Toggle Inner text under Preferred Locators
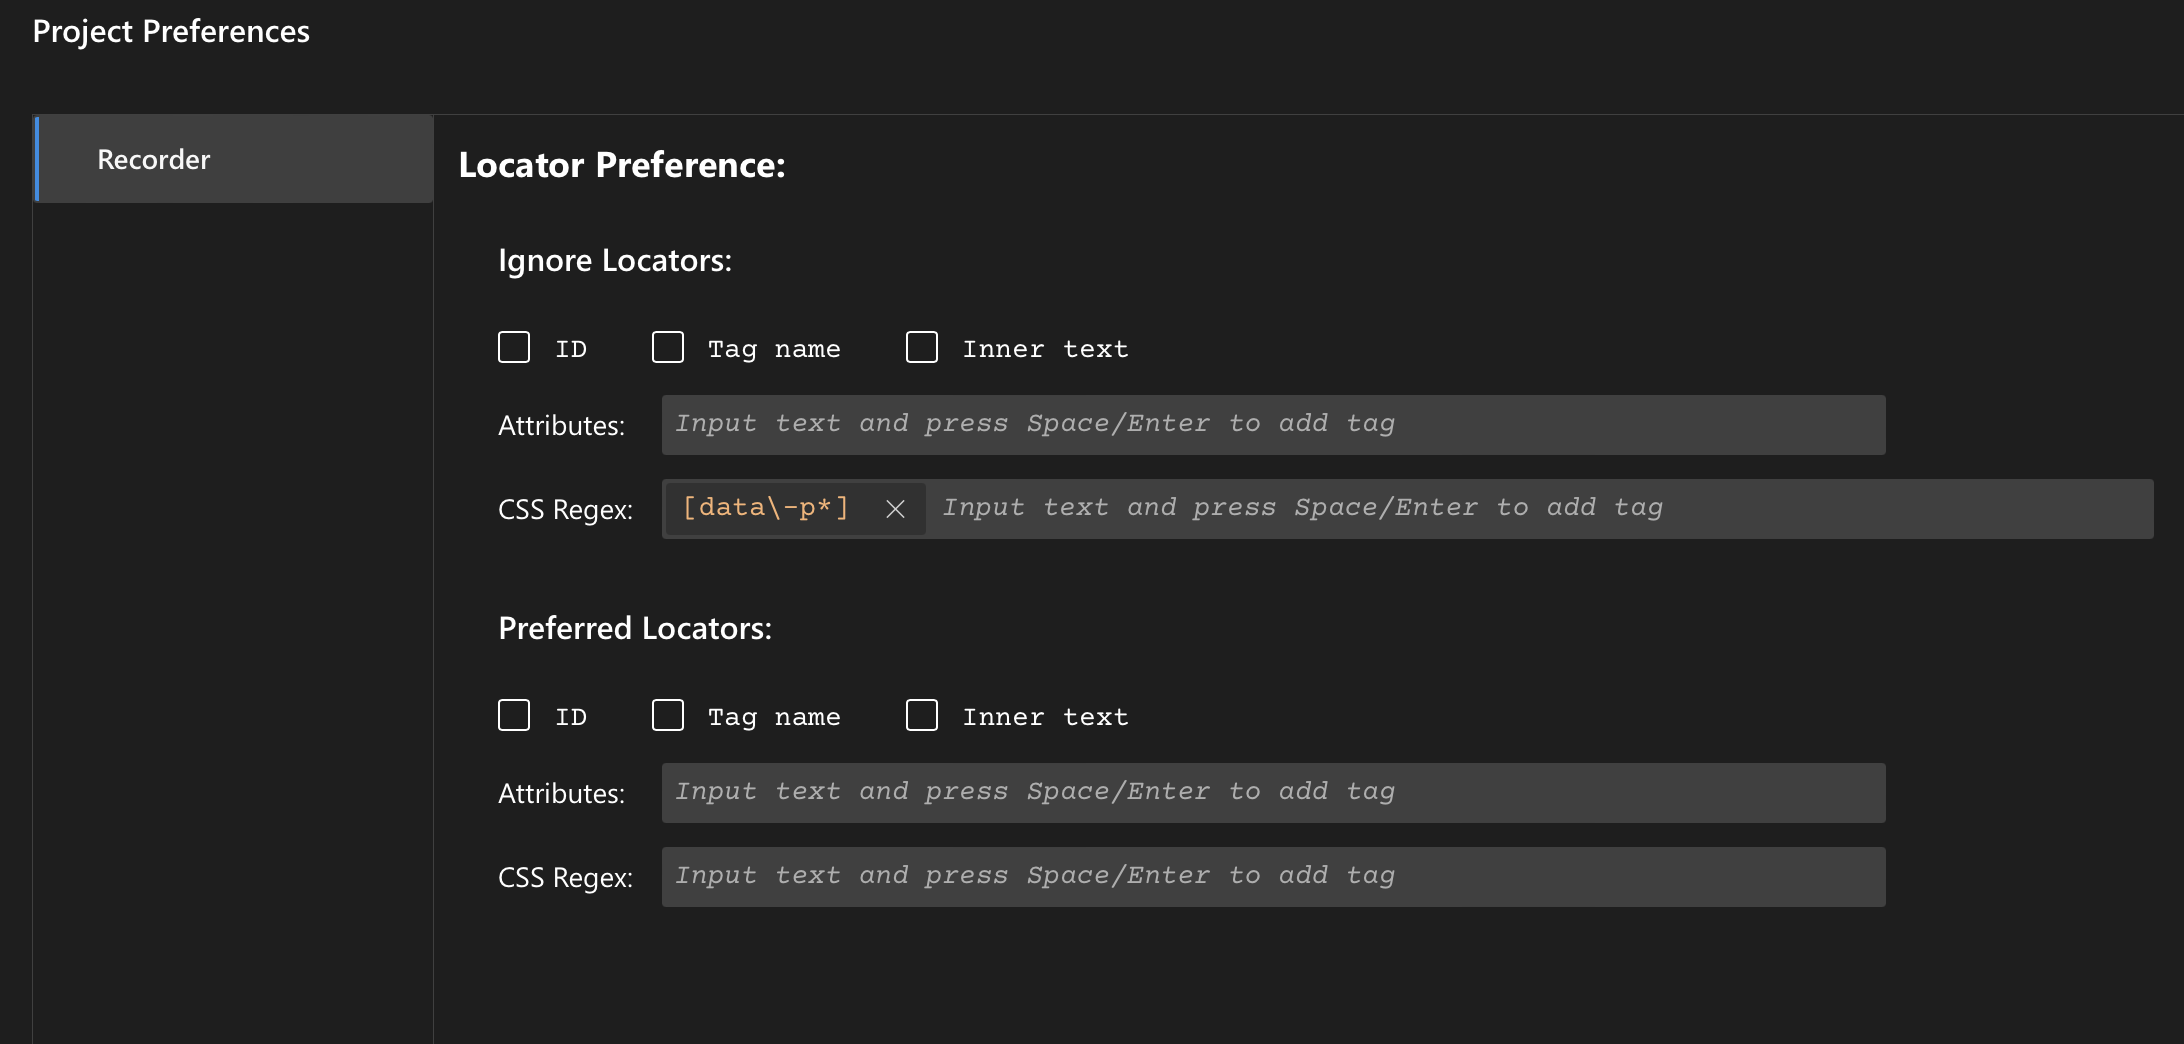The image size is (2184, 1044). click(922, 716)
